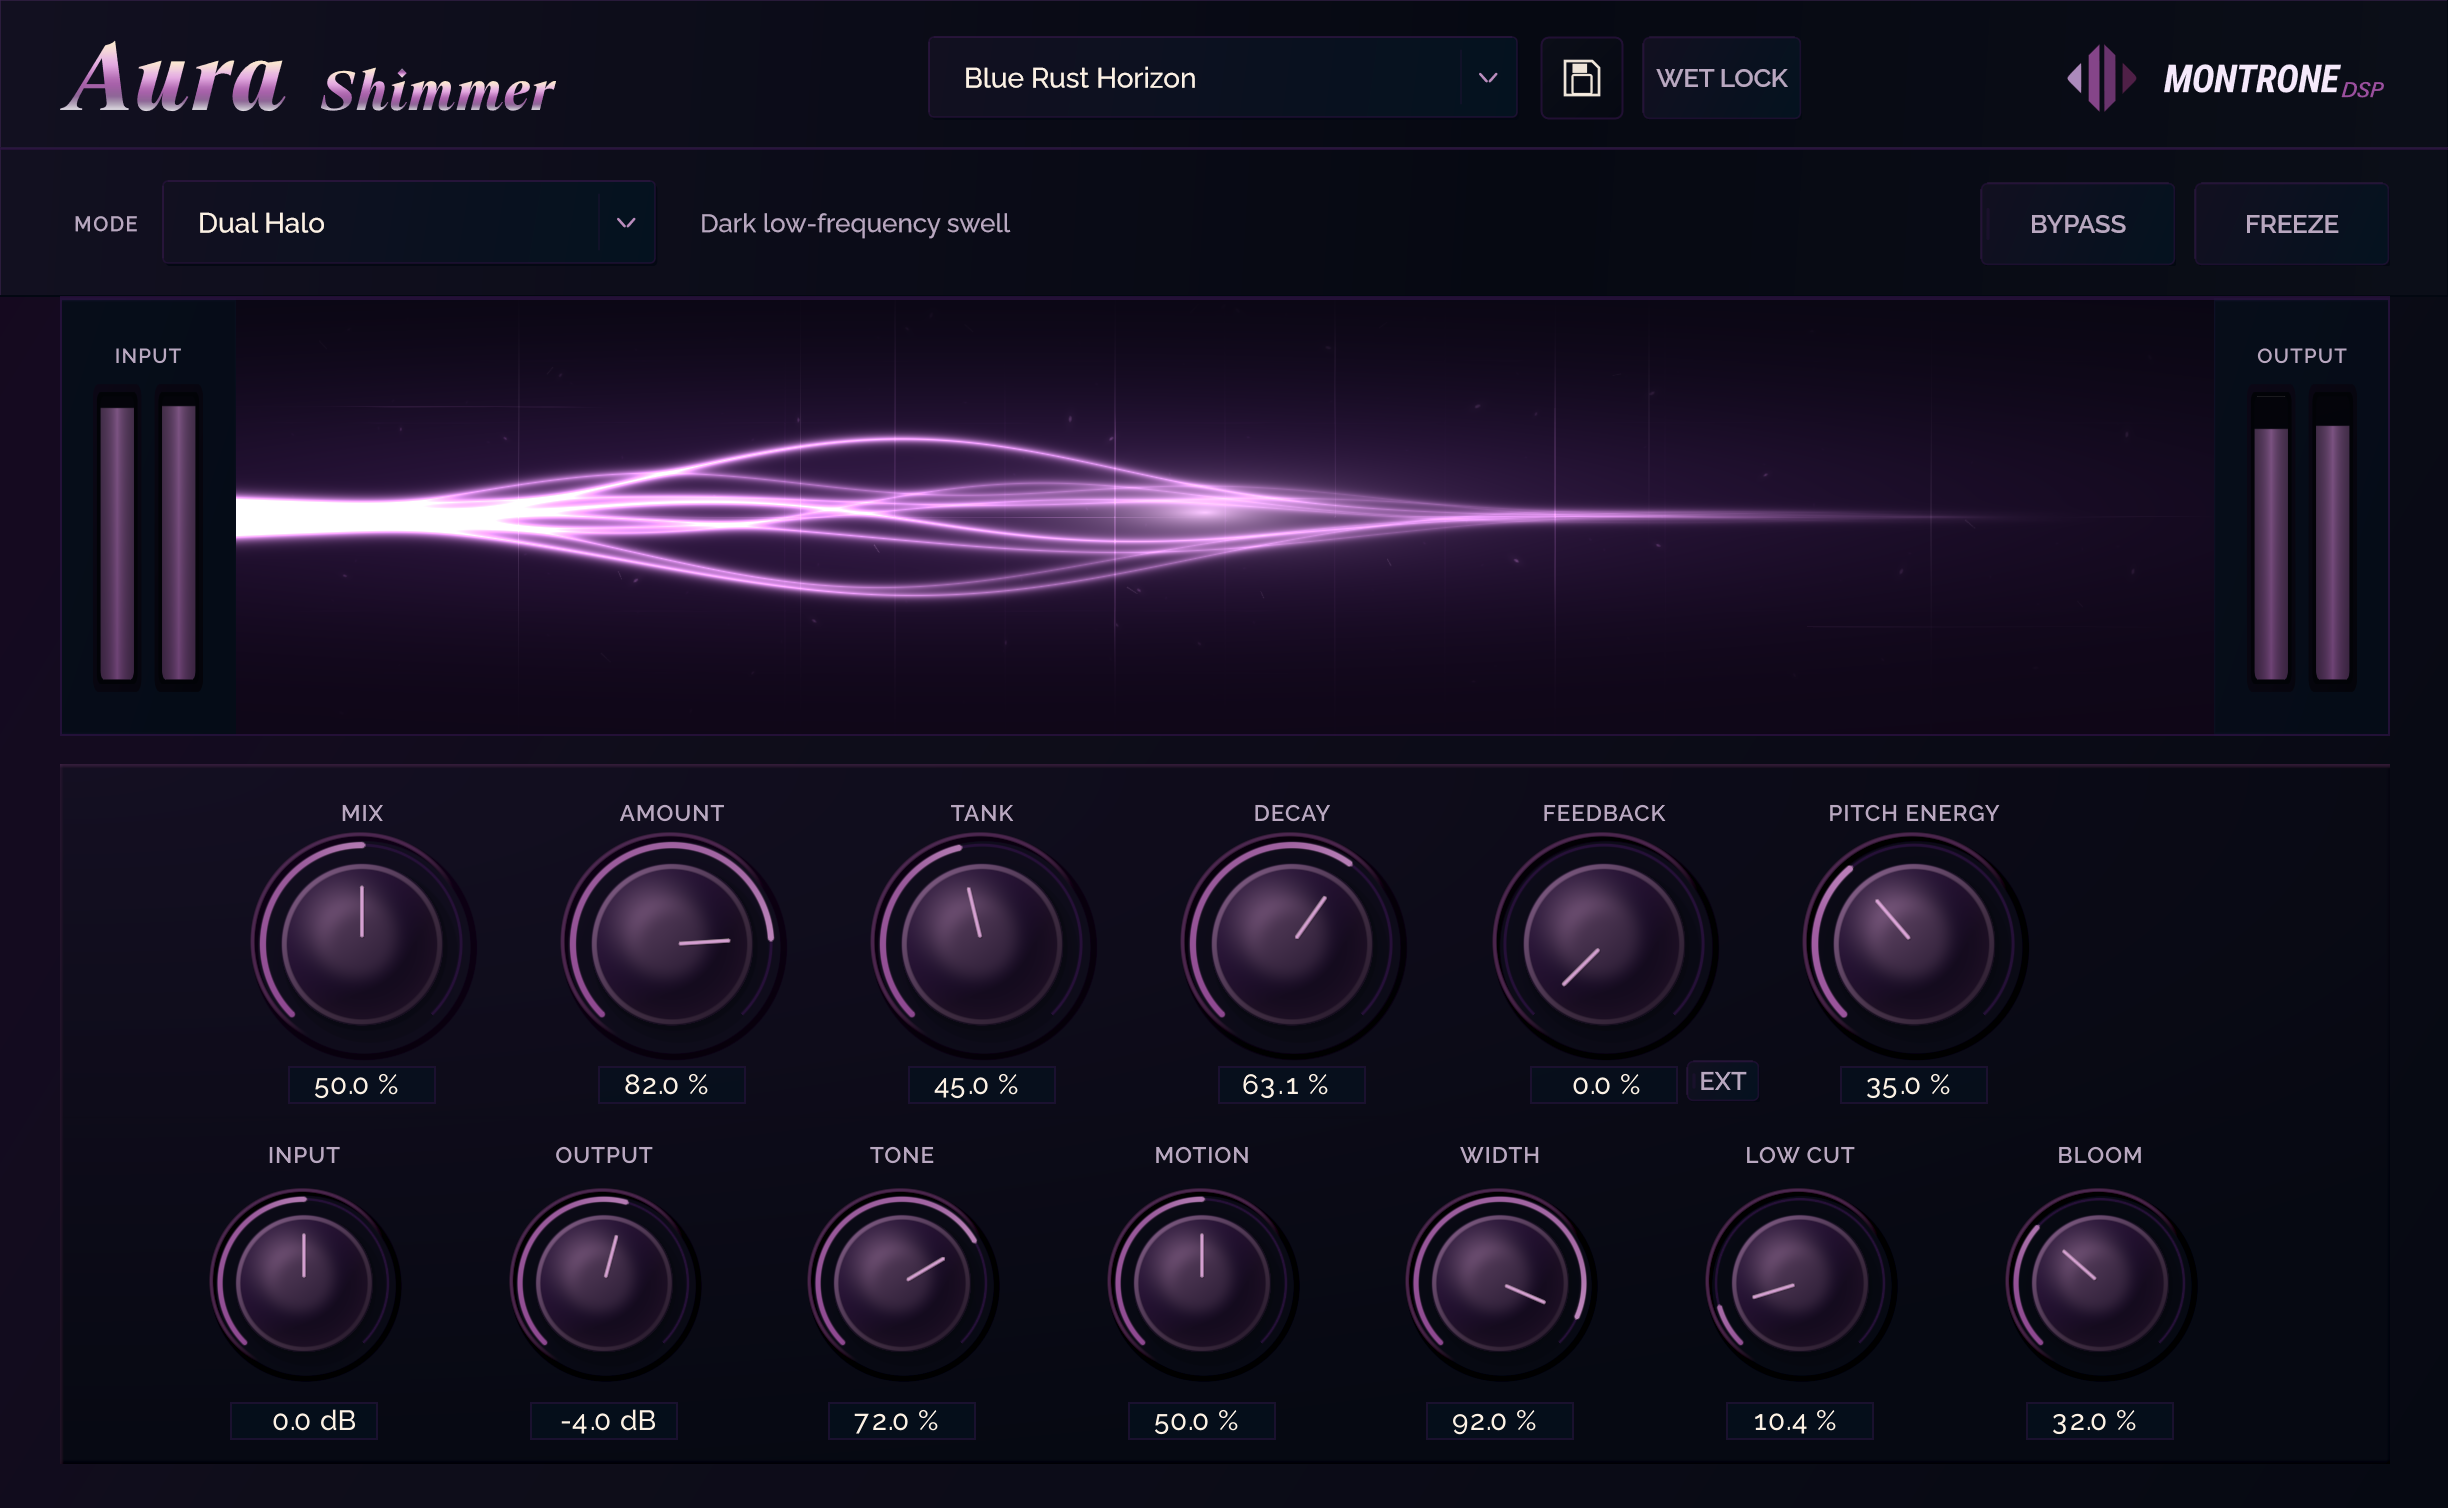Enable the FREEZE button

point(2291,224)
